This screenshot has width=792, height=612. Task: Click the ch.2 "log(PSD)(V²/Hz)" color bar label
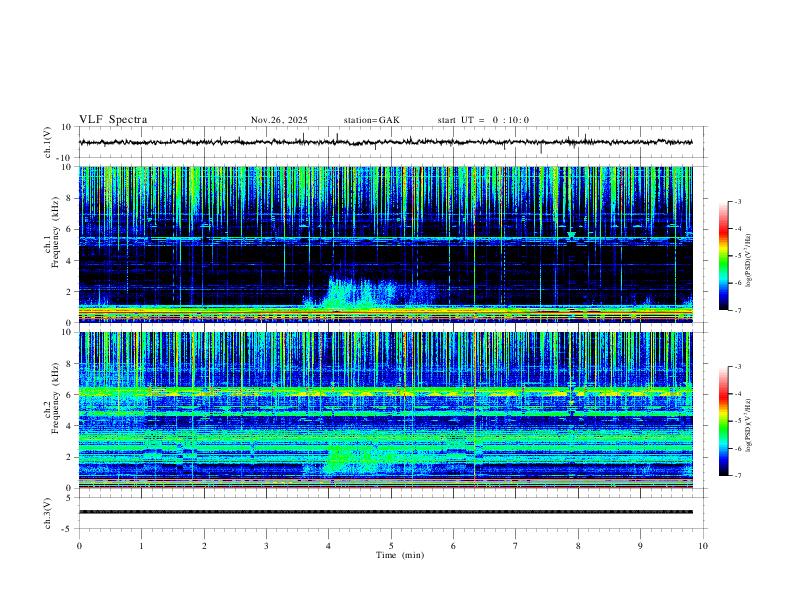(x=748, y=425)
